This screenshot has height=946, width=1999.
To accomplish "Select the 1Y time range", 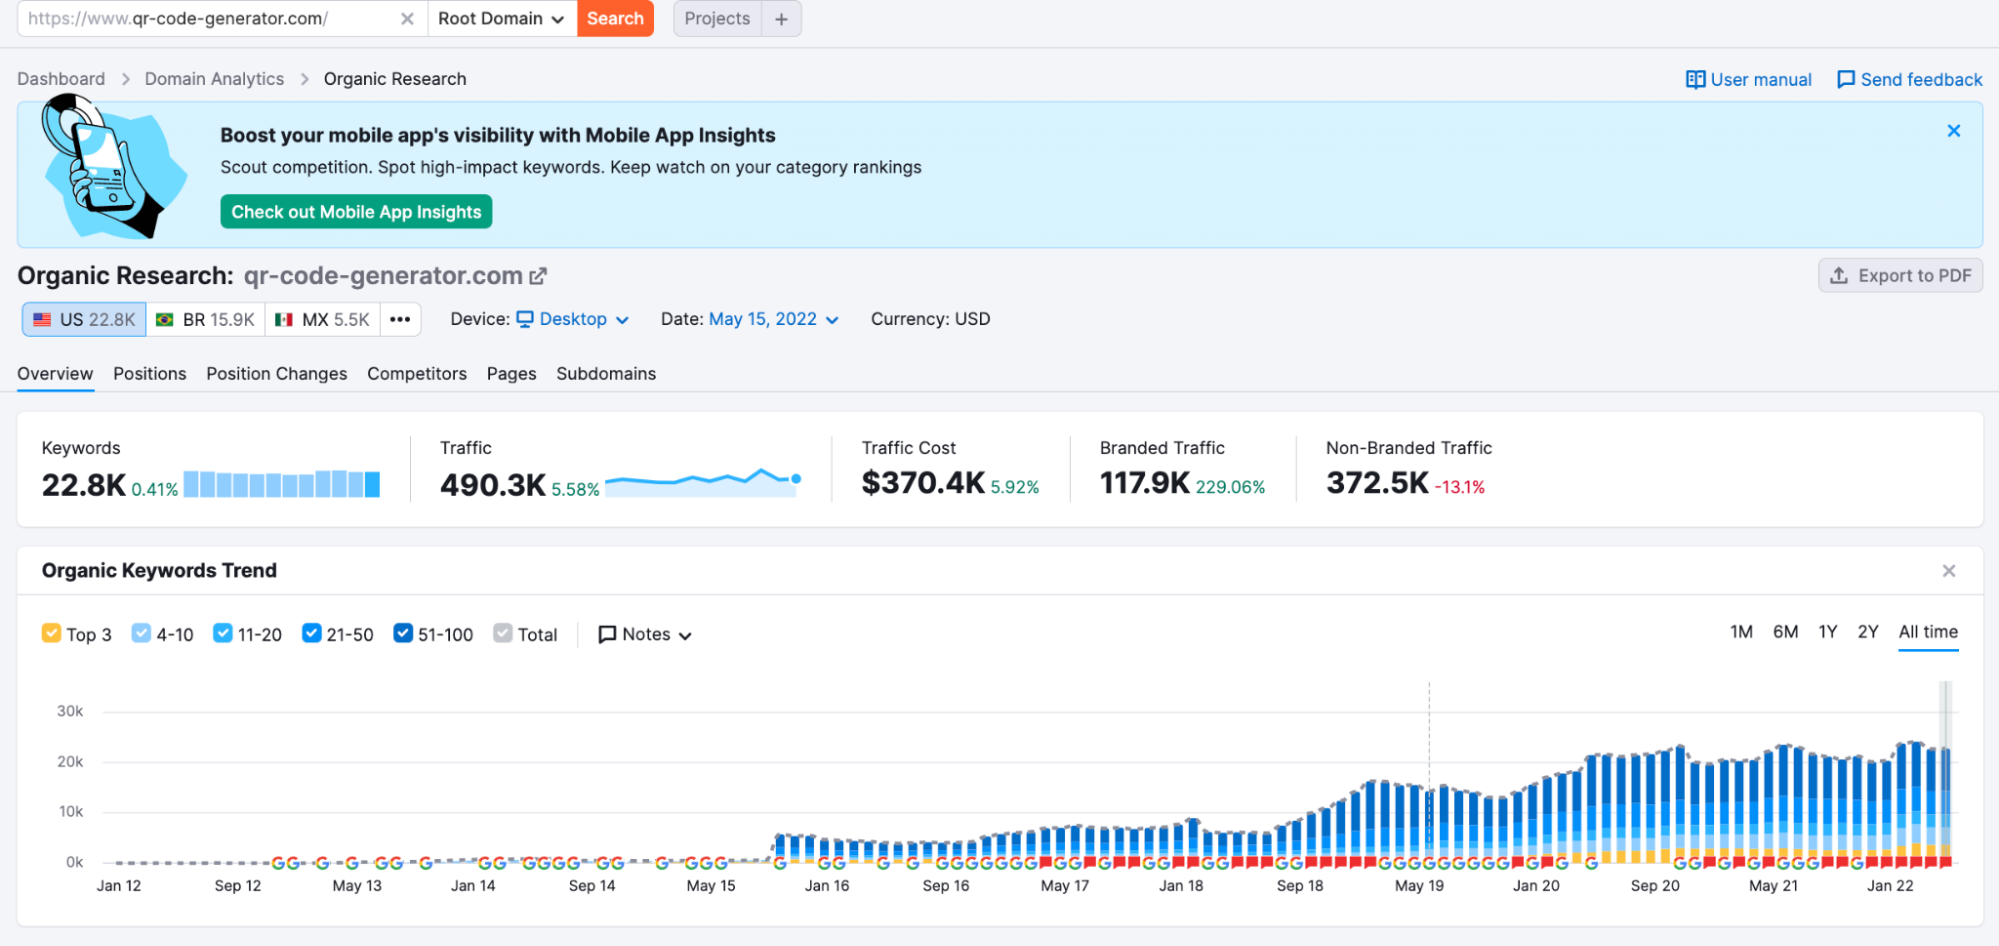I will (1827, 632).
